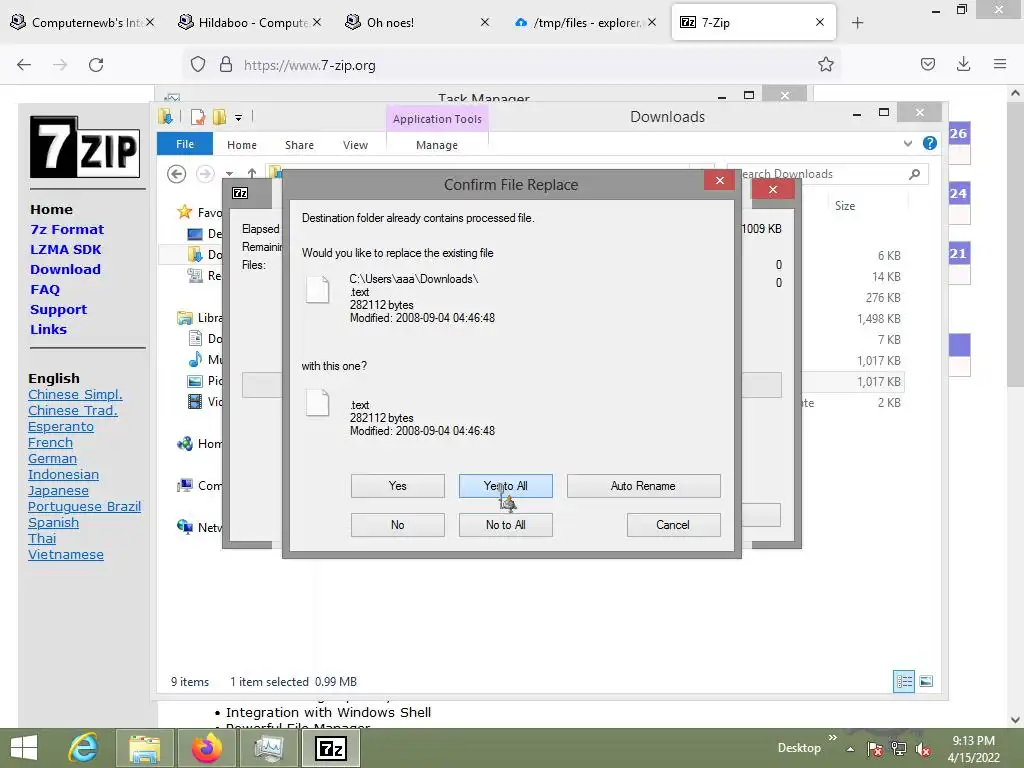The height and width of the screenshot is (768, 1024).
Task: Click the Pictures library icon
Action: (195, 381)
